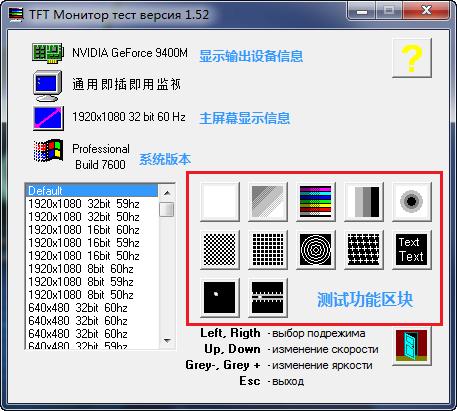
Task: Click the mode list scroll-down arrow
Action: point(167,341)
